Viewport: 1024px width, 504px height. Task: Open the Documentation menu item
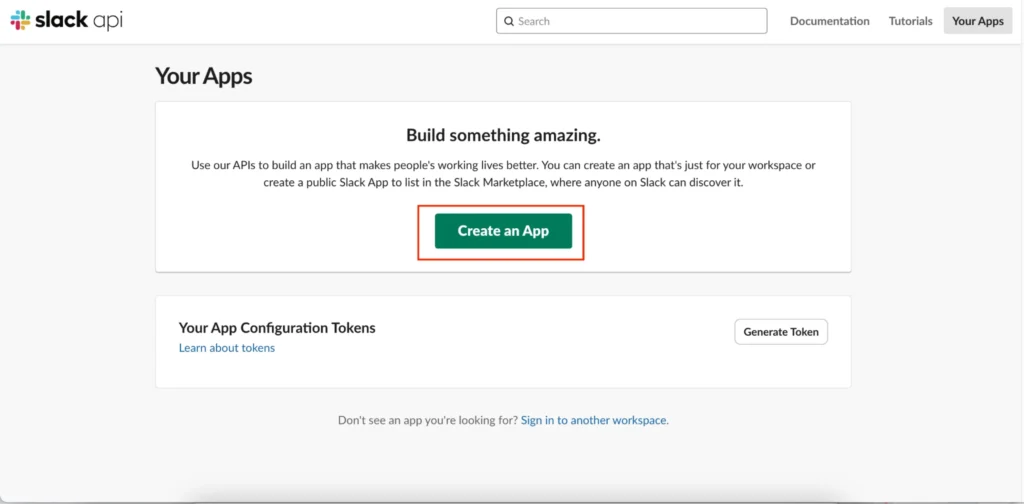(x=829, y=21)
